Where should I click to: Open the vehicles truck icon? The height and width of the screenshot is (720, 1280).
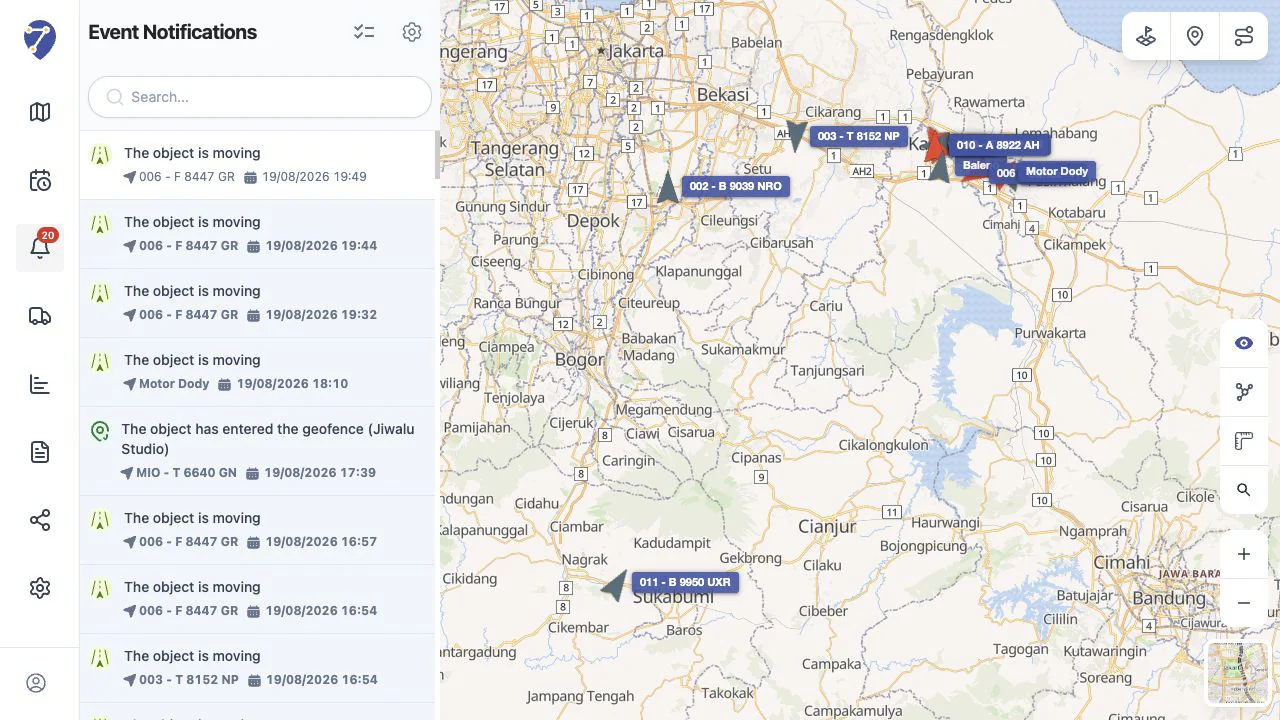(40, 316)
